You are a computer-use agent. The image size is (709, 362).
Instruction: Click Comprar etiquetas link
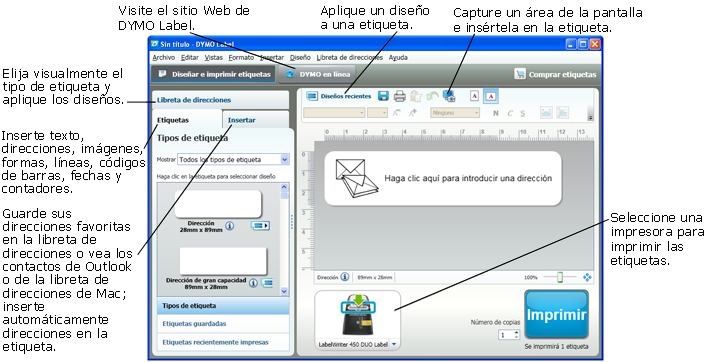click(562, 75)
